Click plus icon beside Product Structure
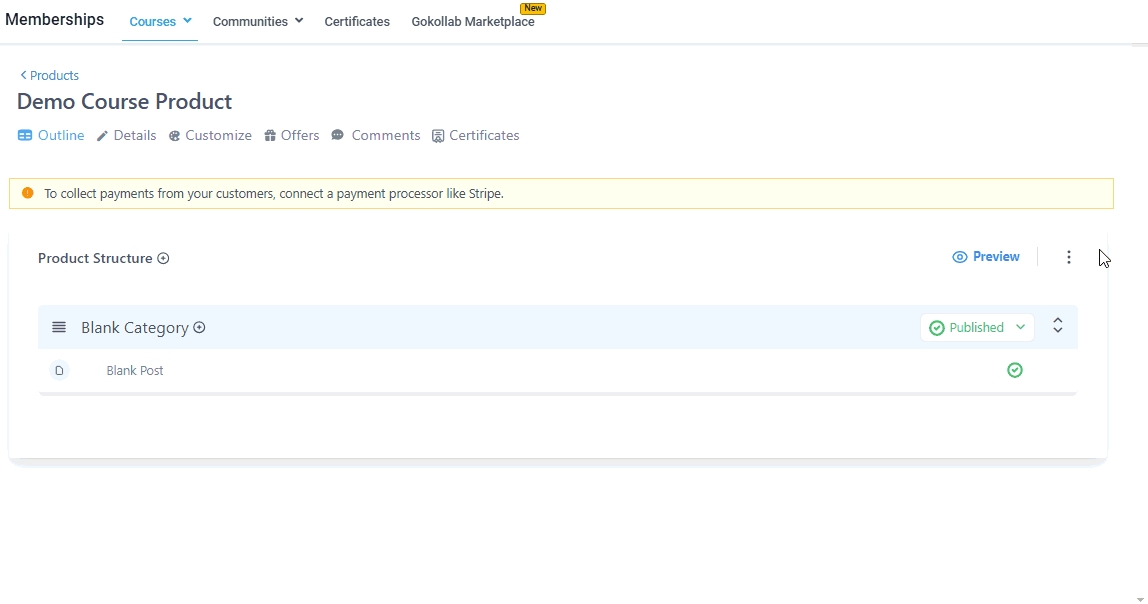The width and height of the screenshot is (1148, 604). pyautogui.click(x=163, y=258)
